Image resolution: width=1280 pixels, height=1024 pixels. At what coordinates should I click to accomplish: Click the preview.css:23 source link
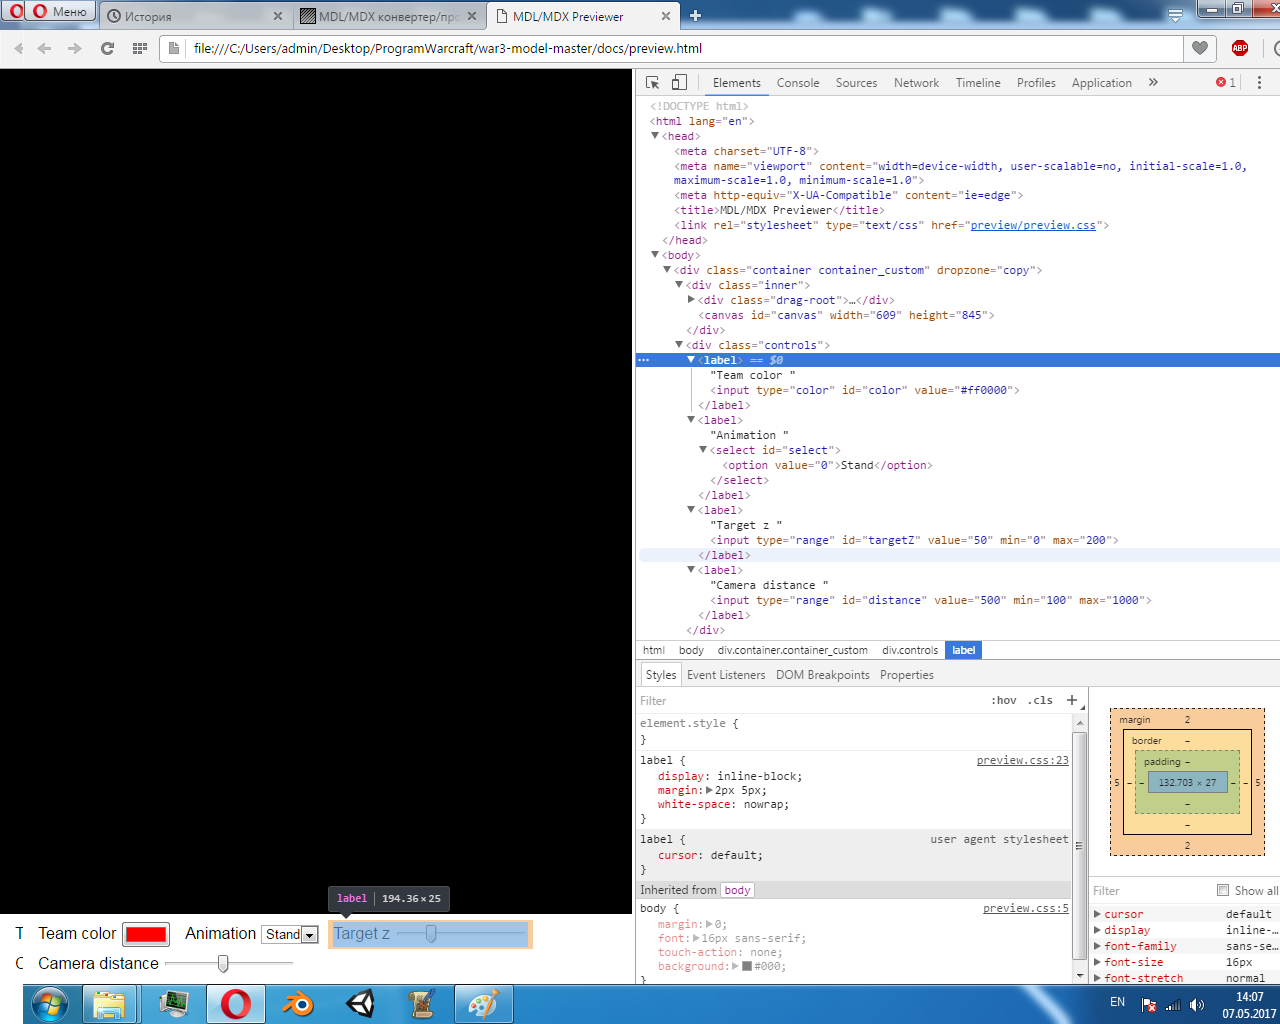tap(1022, 760)
